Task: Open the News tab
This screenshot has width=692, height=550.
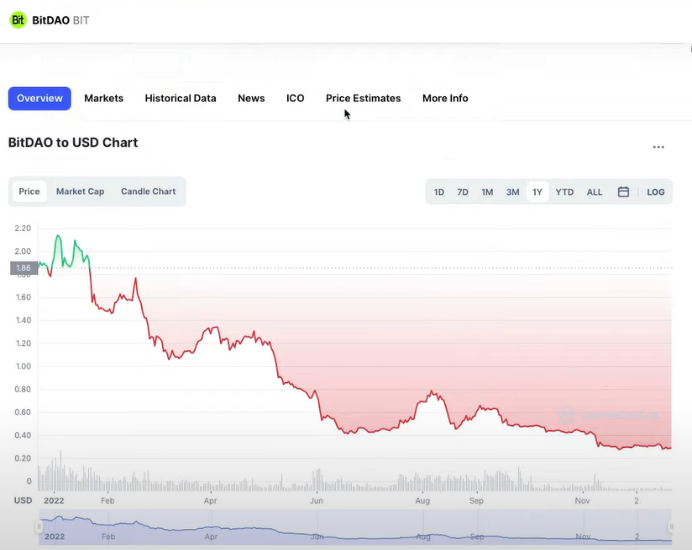Action: click(x=251, y=98)
